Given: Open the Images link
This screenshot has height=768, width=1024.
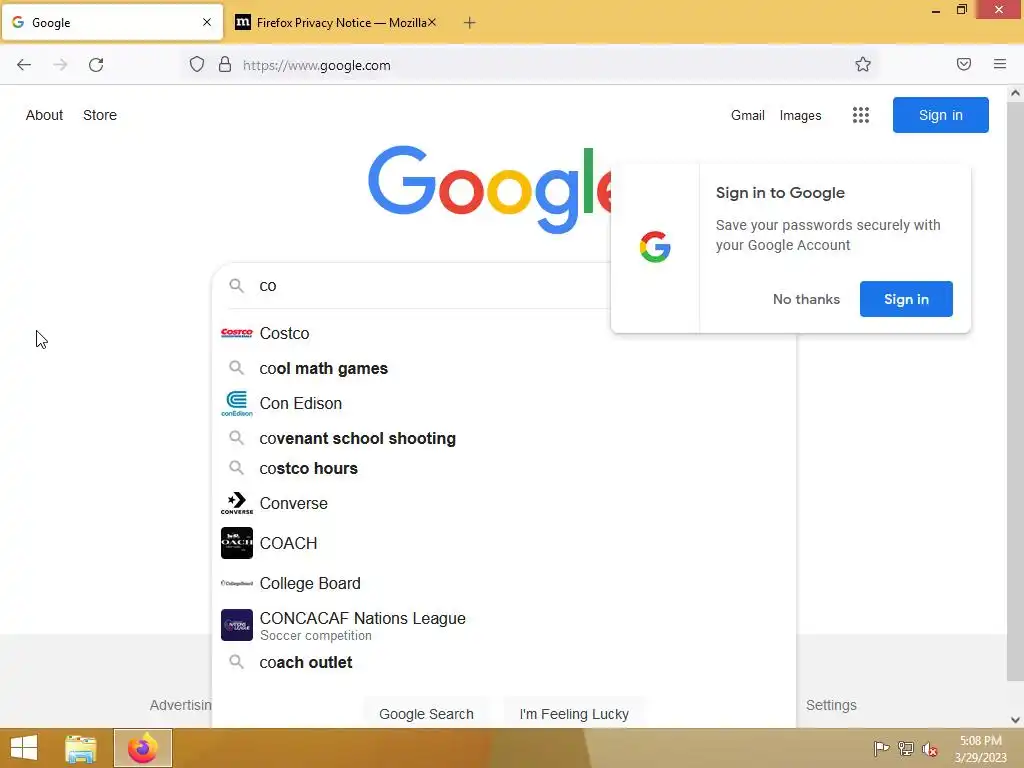Looking at the screenshot, I should click(800, 116).
